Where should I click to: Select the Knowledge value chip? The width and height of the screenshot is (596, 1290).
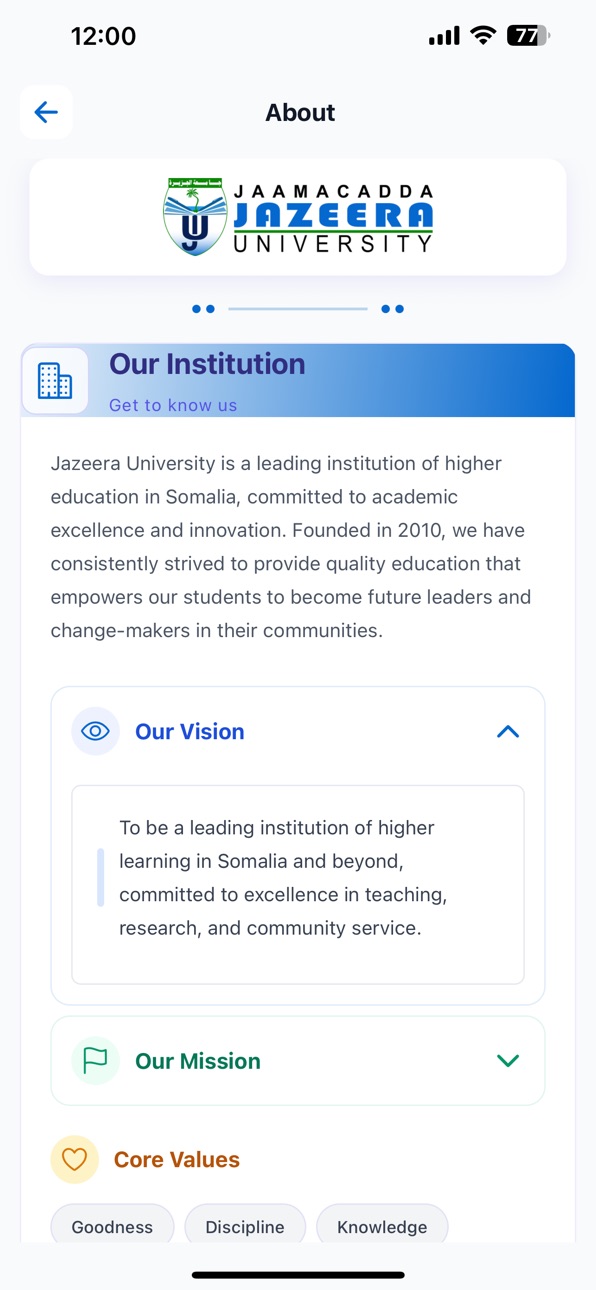[x=382, y=1227]
